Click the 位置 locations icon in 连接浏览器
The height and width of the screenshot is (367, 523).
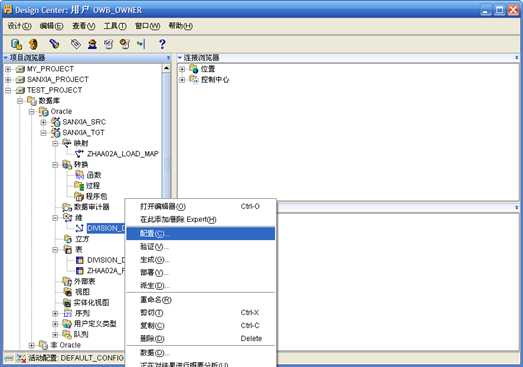pyautogui.click(x=194, y=69)
